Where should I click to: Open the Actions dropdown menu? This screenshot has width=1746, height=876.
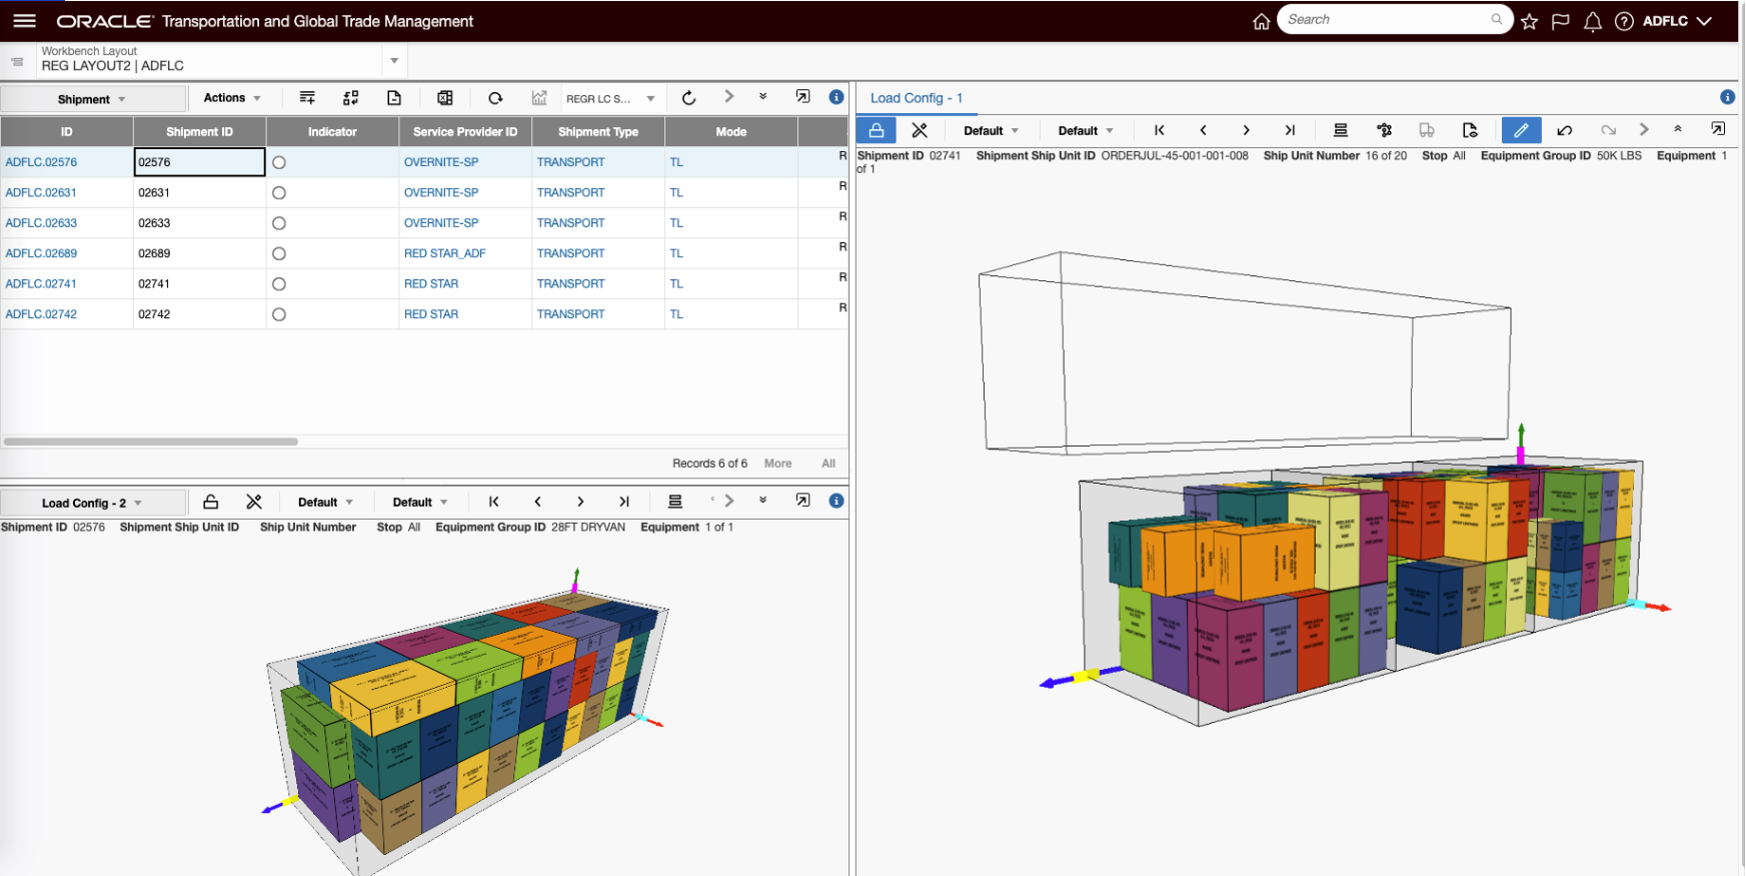click(x=232, y=98)
